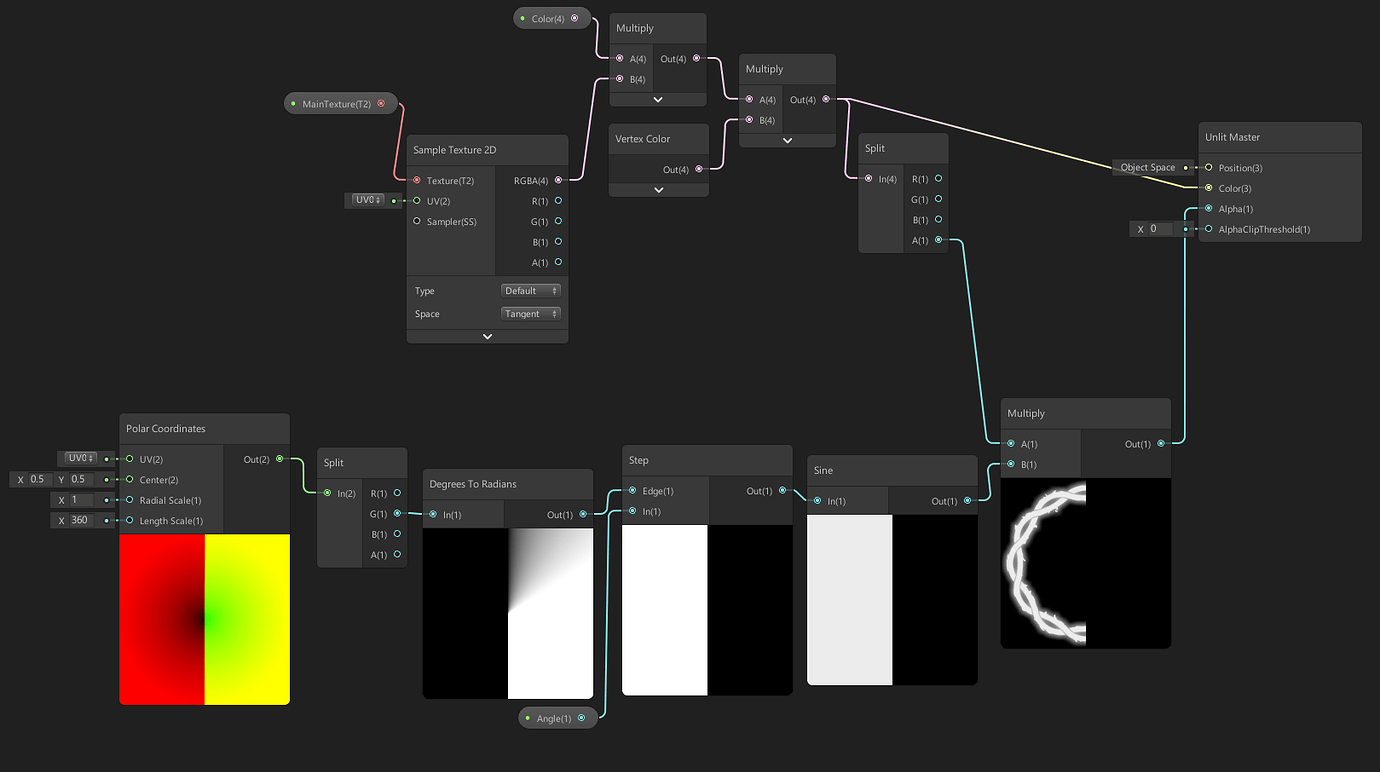Viewport: 1380px width, 772px height.
Task: Click the AlphaClipThreshold X value field
Action: (1163, 229)
